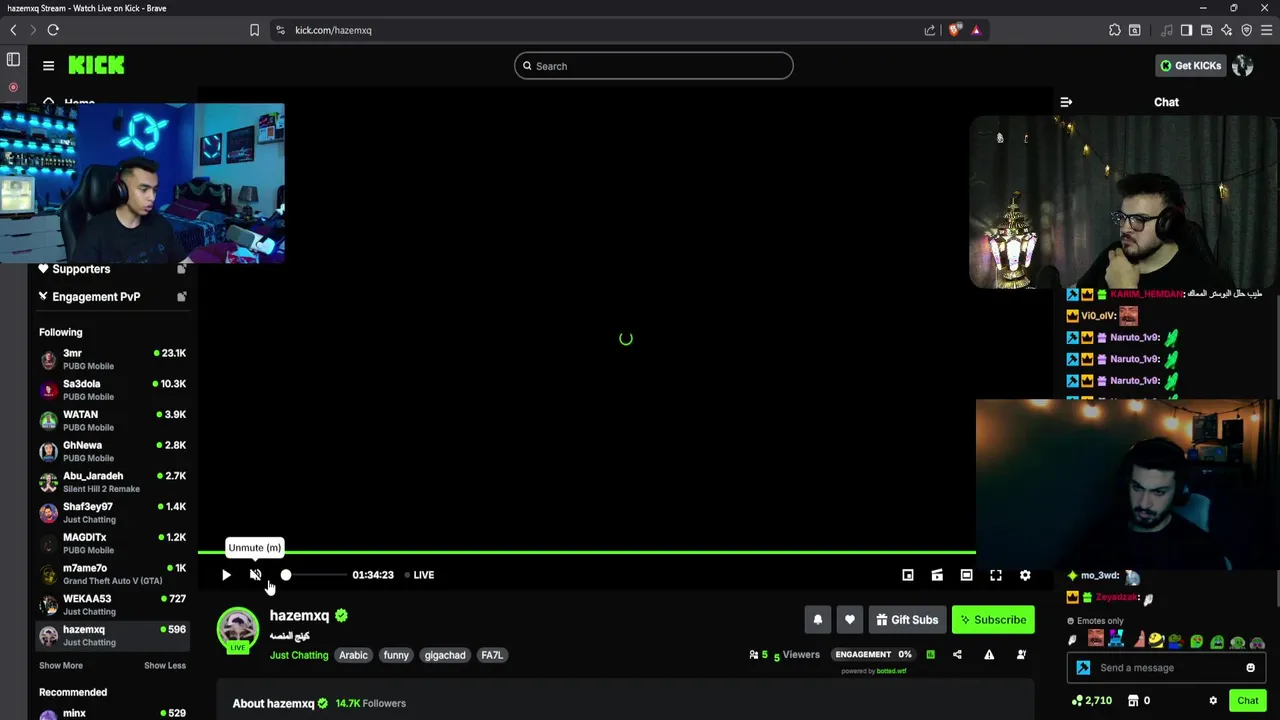Toggle Supporters panel pin icon

pos(181,269)
